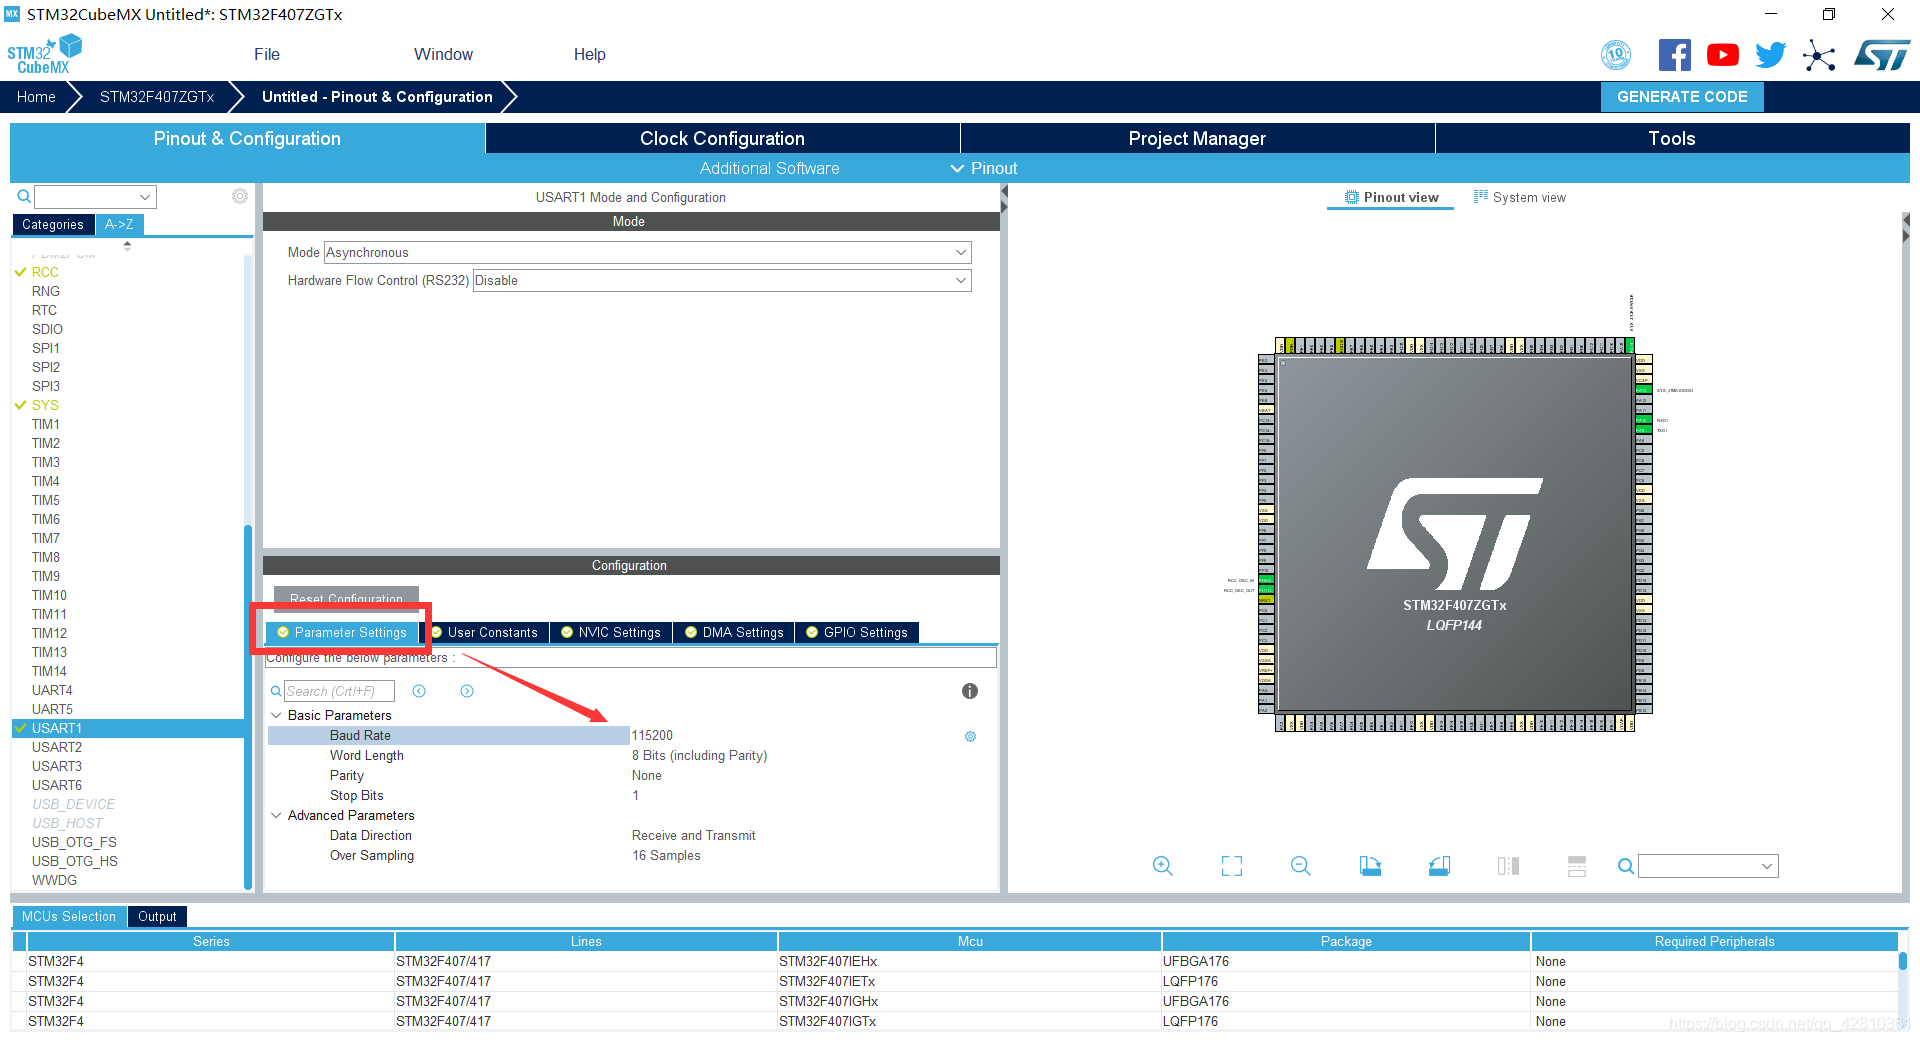Open the Output tab
This screenshot has width=1920, height=1042.
[x=157, y=916]
